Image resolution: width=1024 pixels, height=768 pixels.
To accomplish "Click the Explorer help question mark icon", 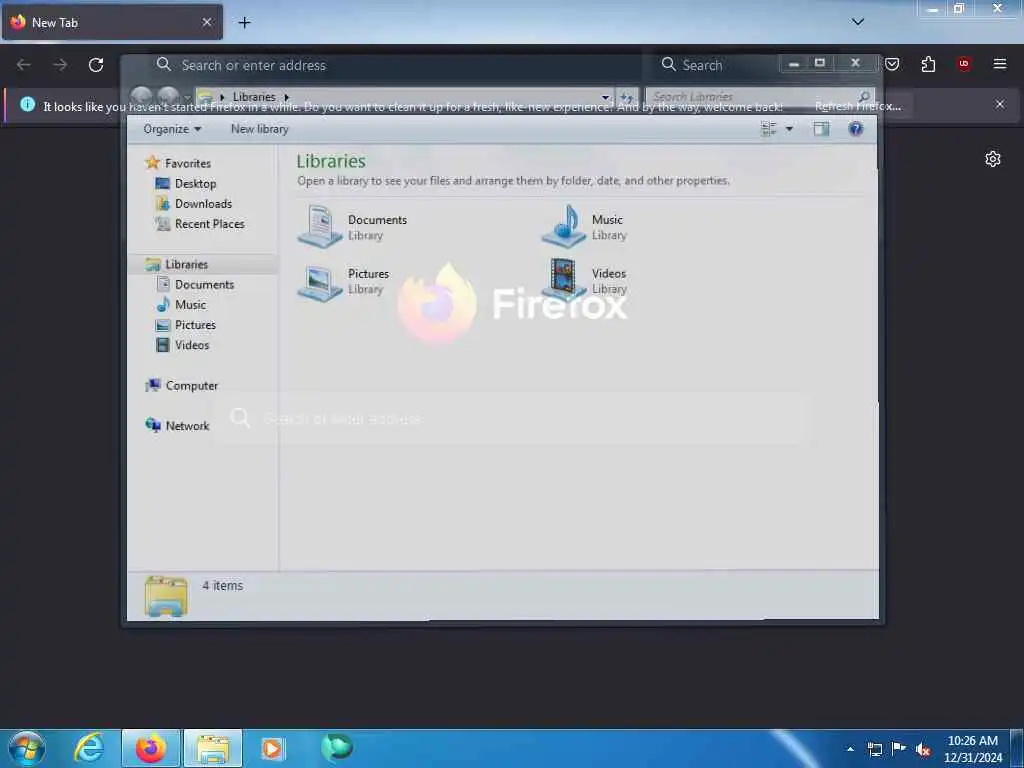I will click(856, 129).
